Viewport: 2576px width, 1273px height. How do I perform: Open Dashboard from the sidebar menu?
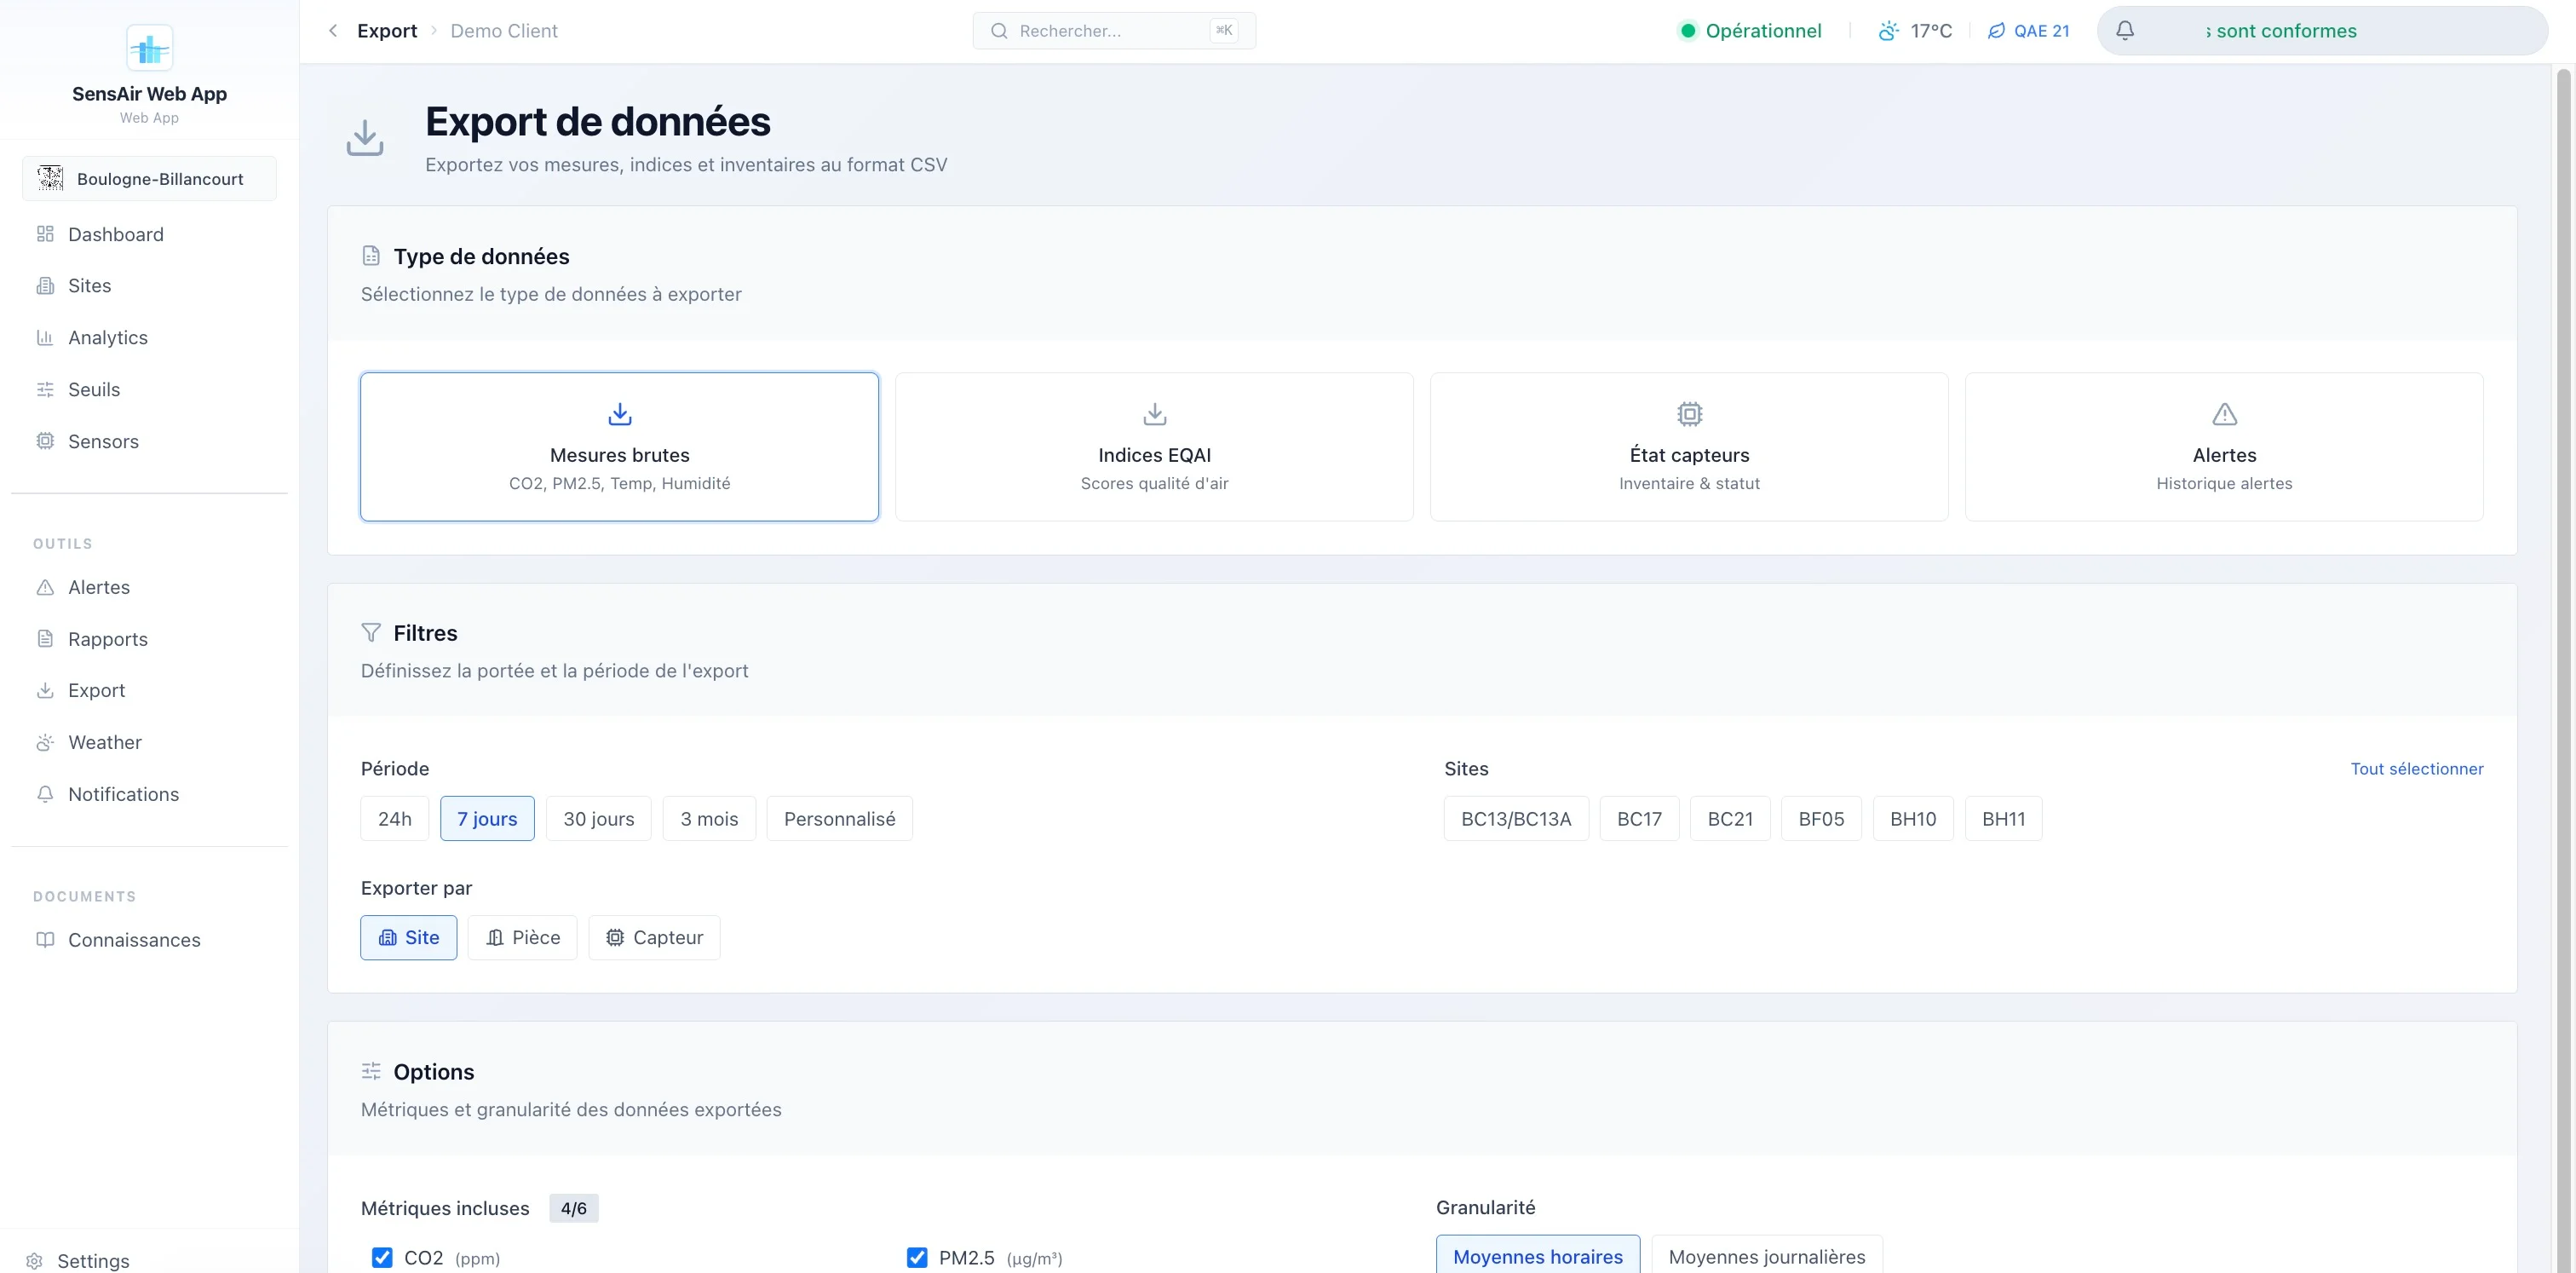pos(149,234)
